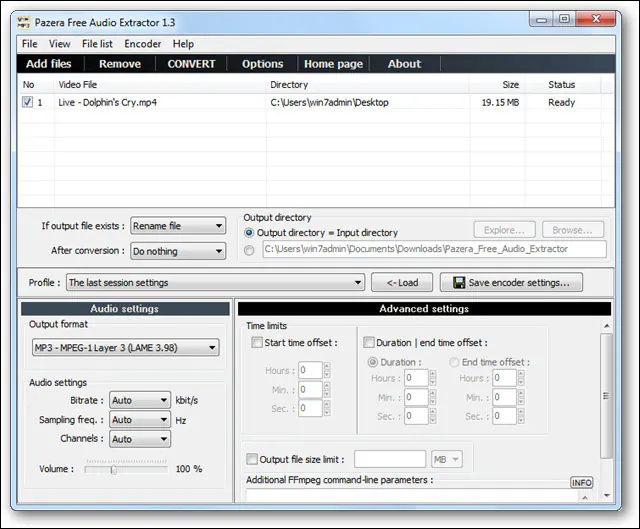Viewport: 640px width, 529px height.
Task: Select the End time offset radio button
Action: pyautogui.click(x=454, y=362)
